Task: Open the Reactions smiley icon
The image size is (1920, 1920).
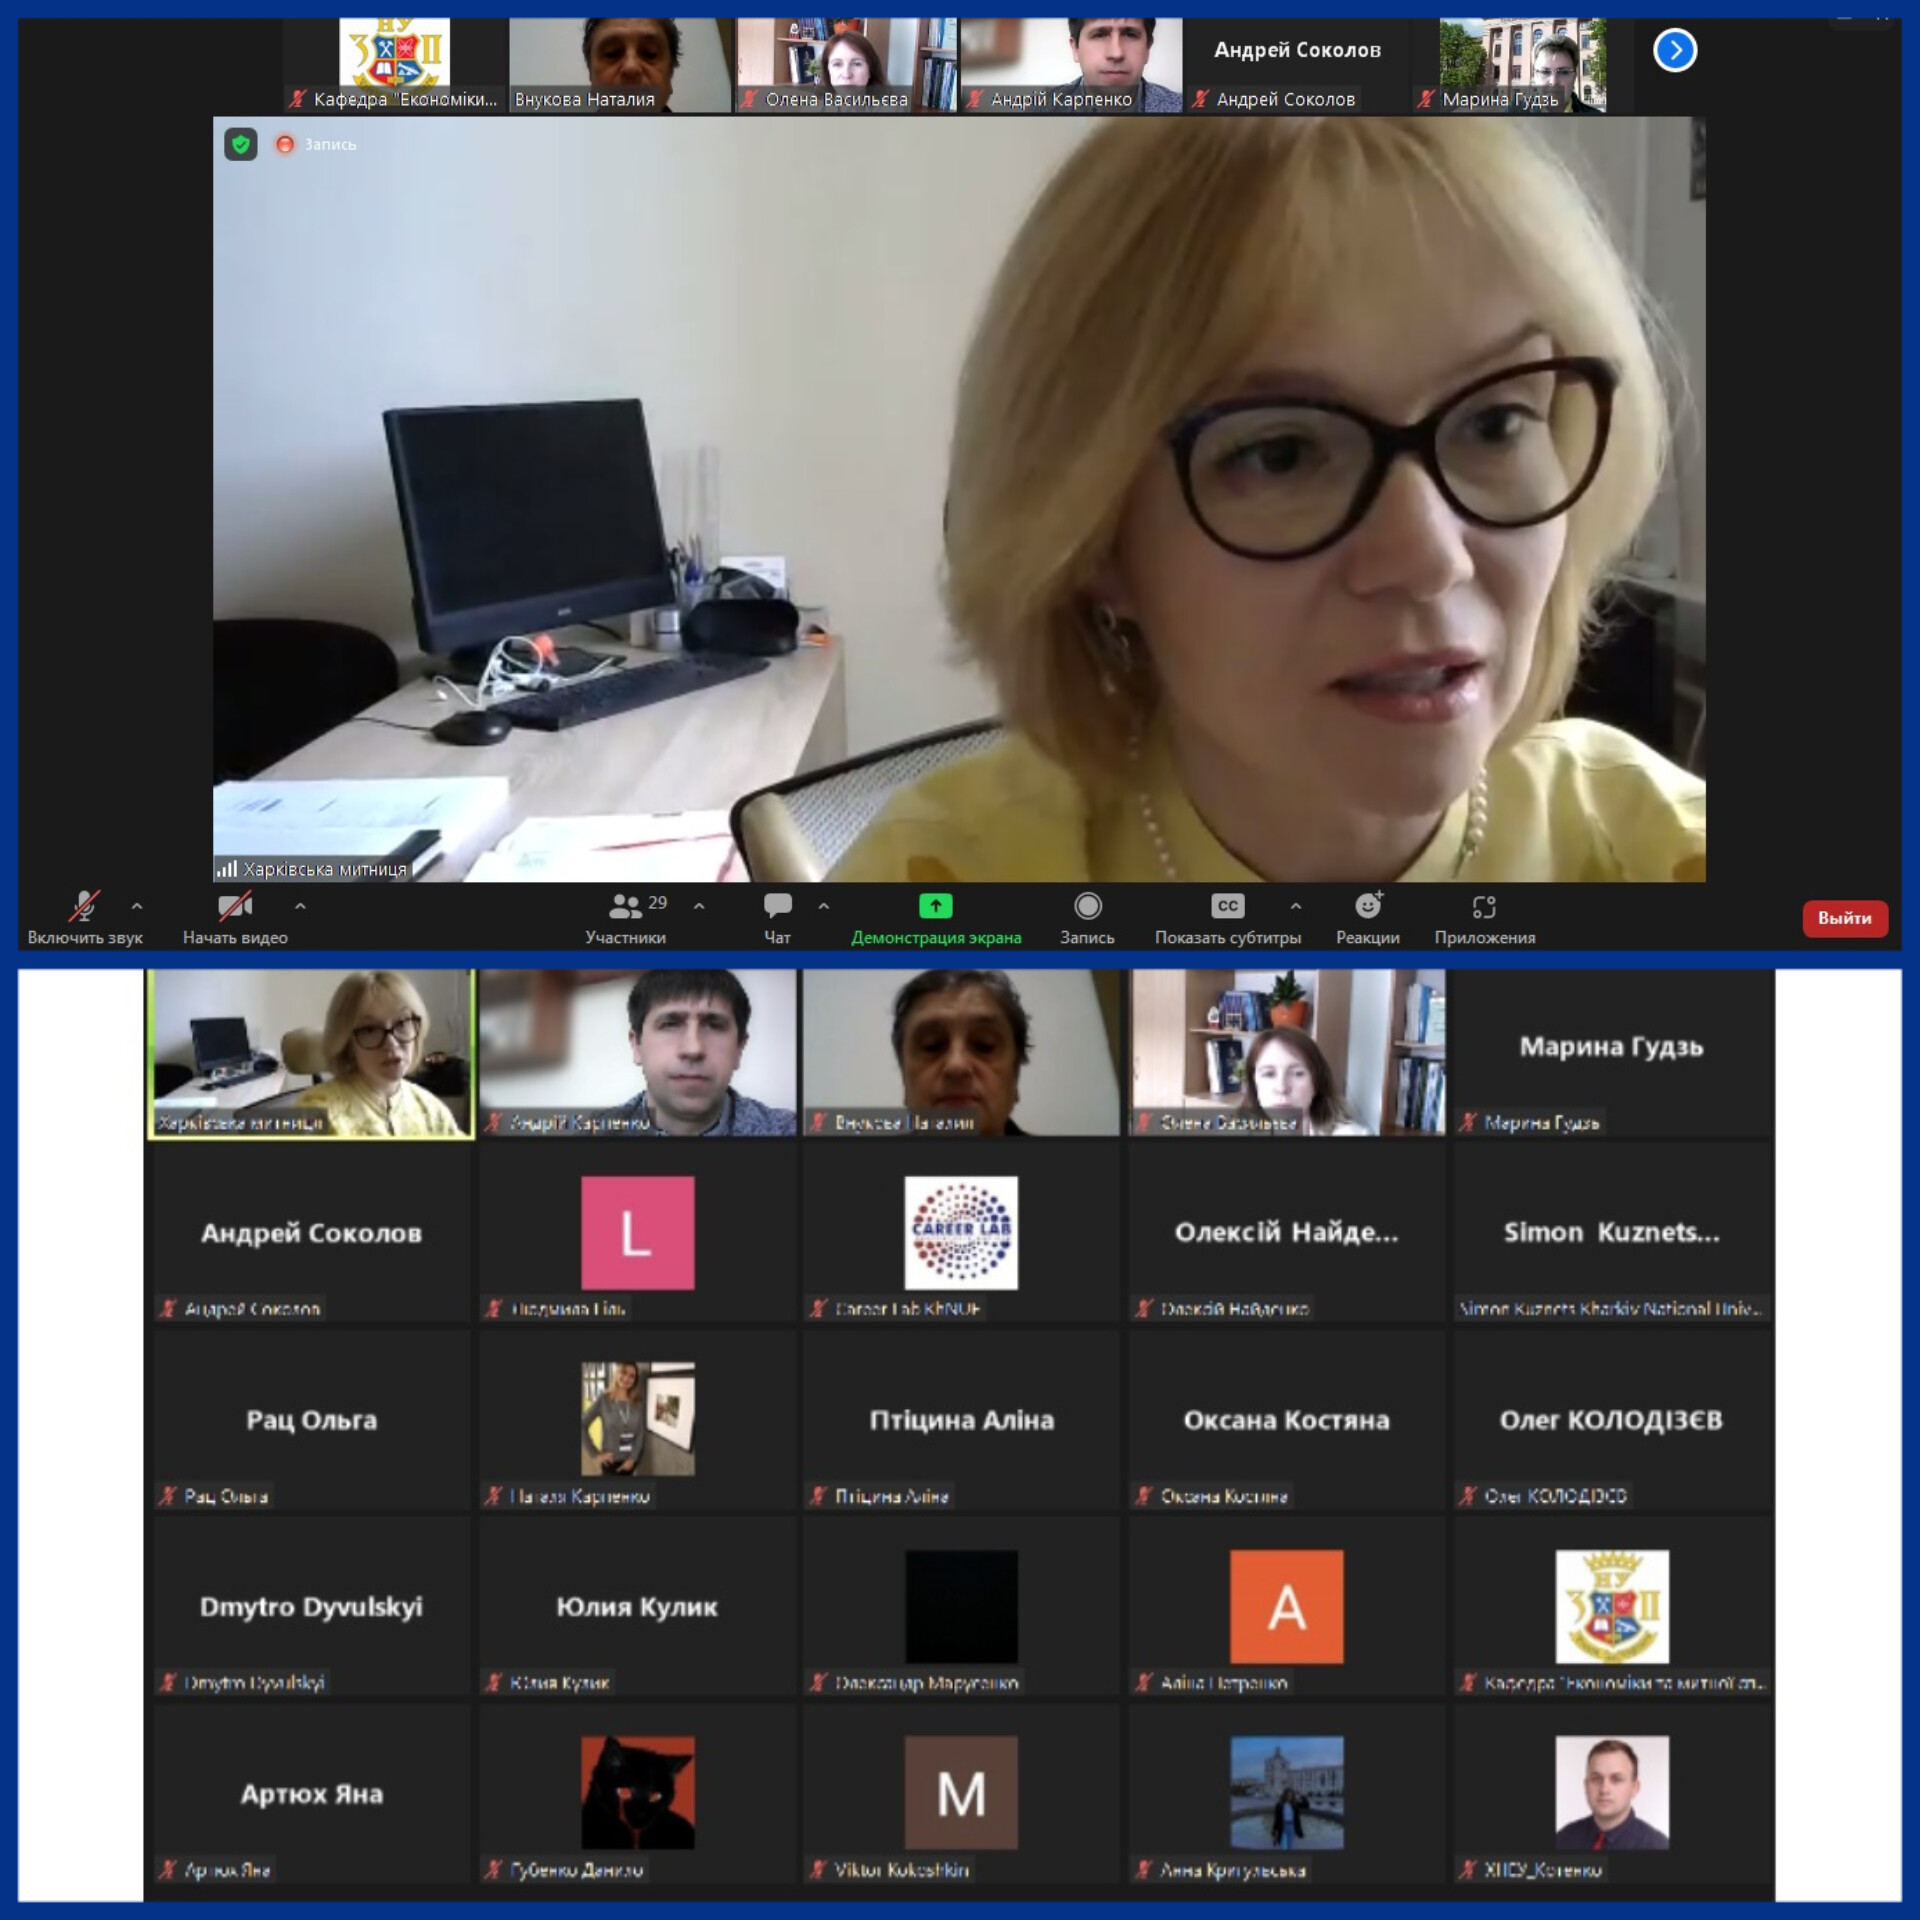Action: [x=1367, y=906]
